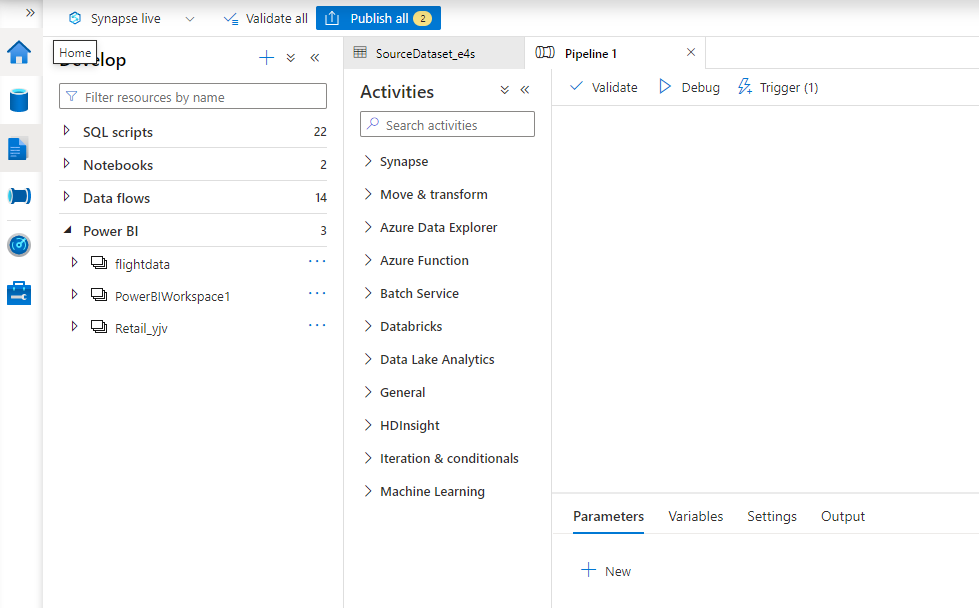This screenshot has height=608, width=979.
Task: Expand Retail_yjv node
Action: coord(74,326)
